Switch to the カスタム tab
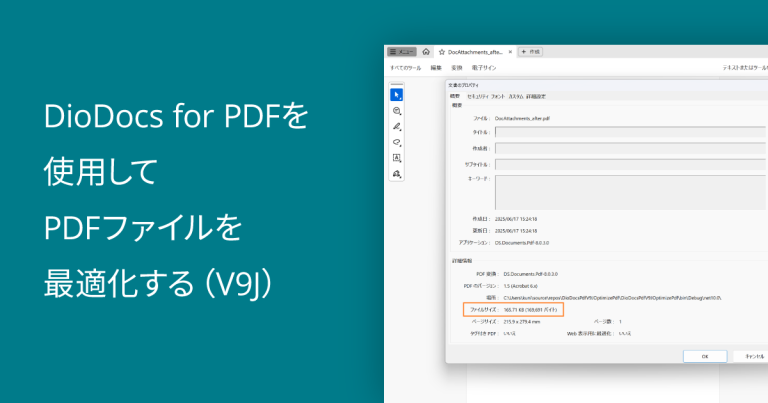This screenshot has height=403, width=768. click(516, 96)
